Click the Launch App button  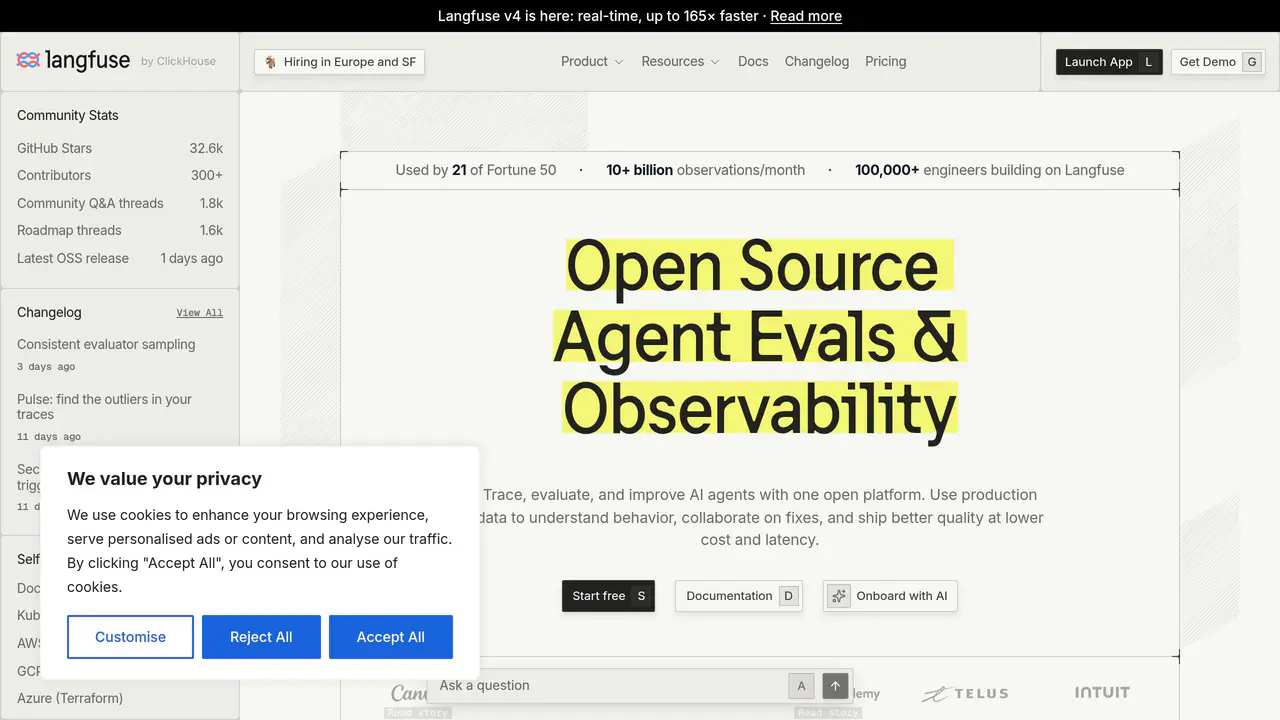point(1109,62)
